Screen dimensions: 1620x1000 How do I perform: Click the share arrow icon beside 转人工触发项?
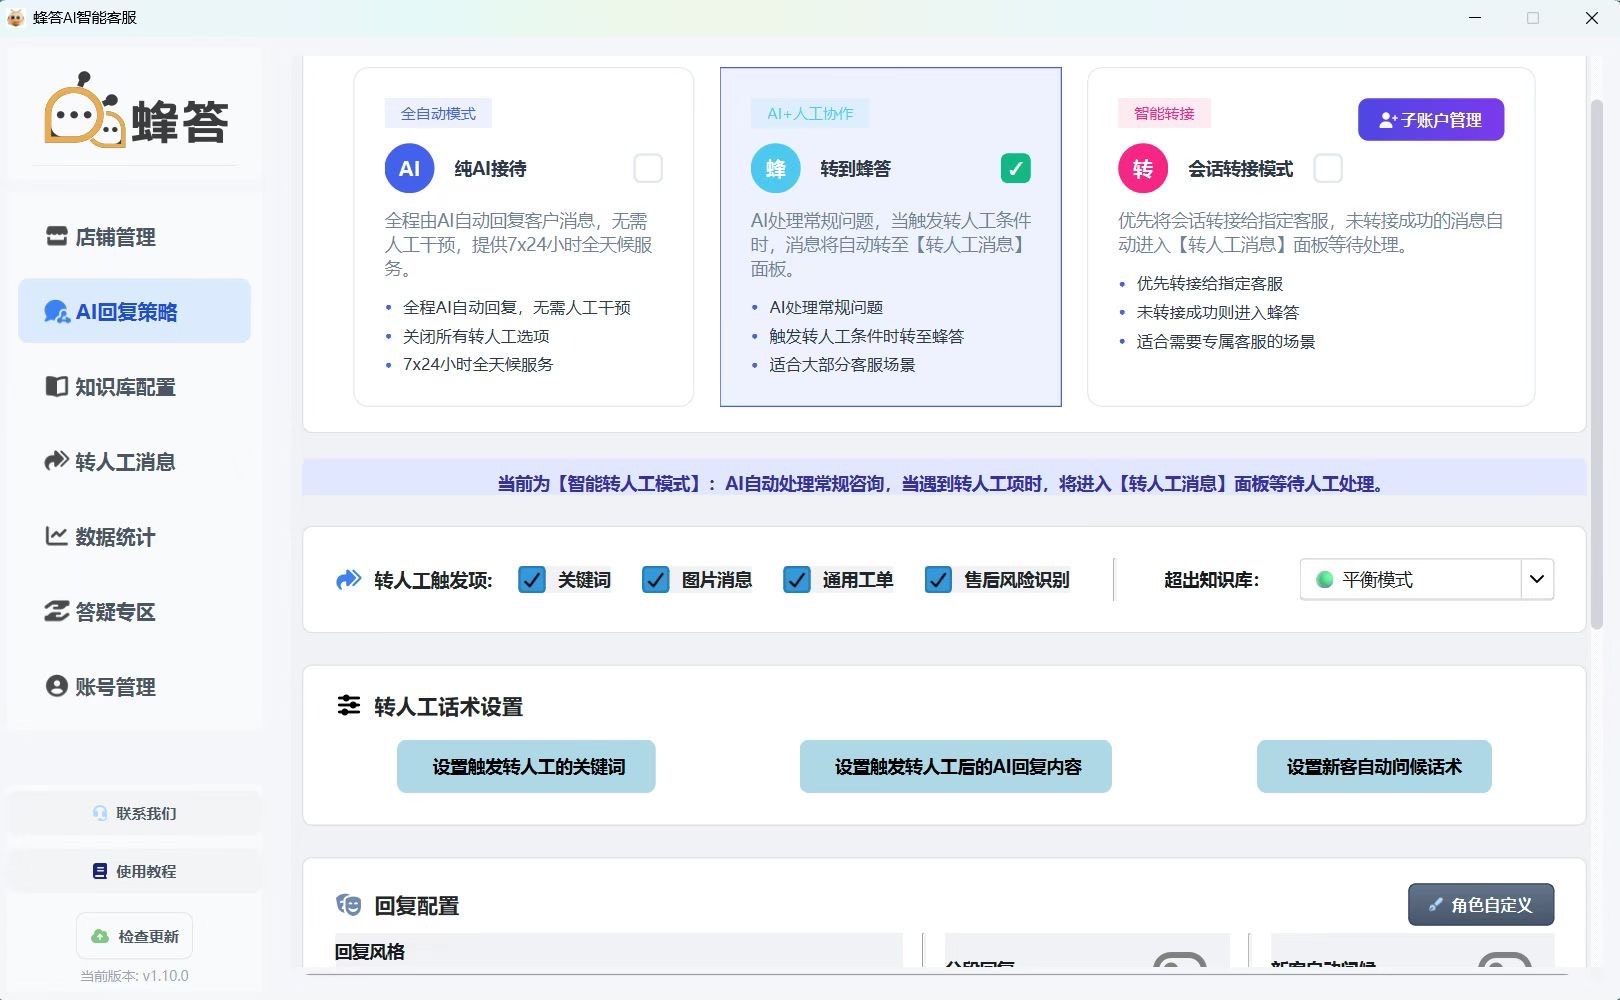(348, 580)
